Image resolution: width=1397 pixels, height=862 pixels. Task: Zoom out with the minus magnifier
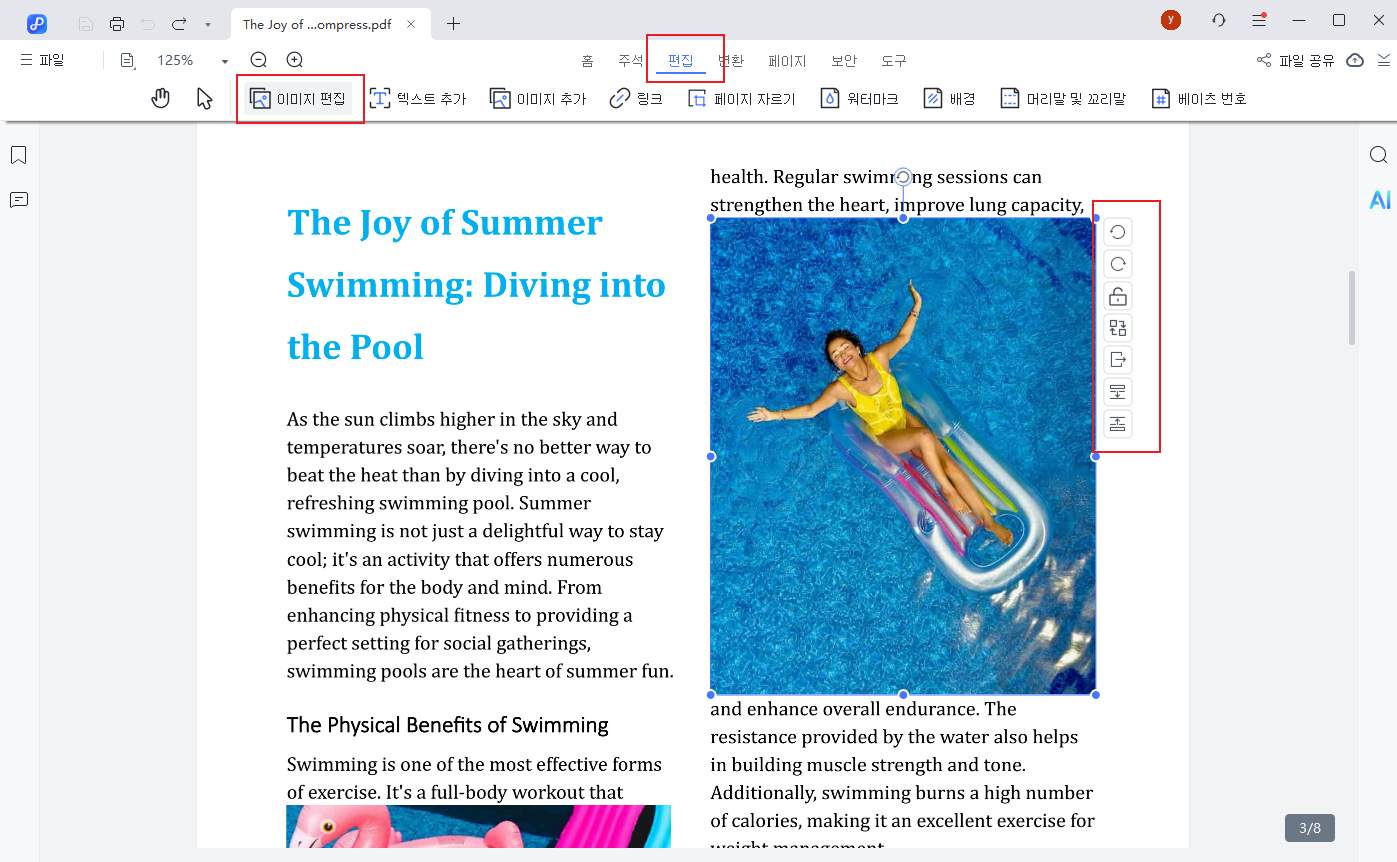click(x=258, y=60)
